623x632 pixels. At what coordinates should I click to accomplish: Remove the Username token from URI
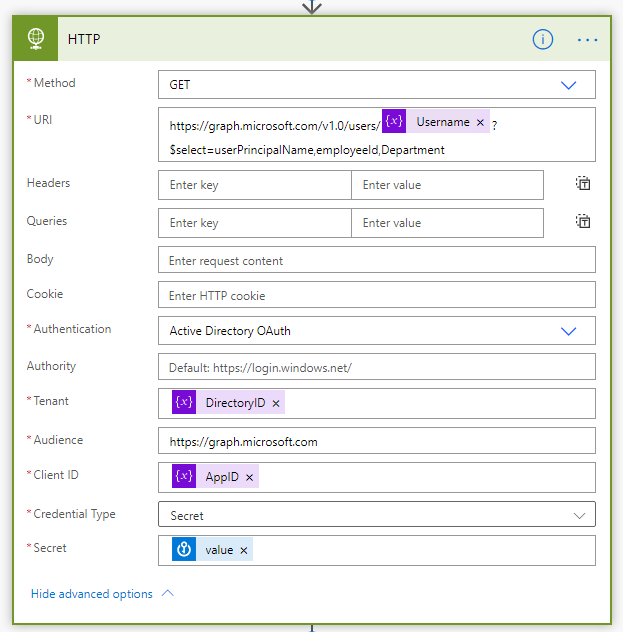tap(480, 123)
